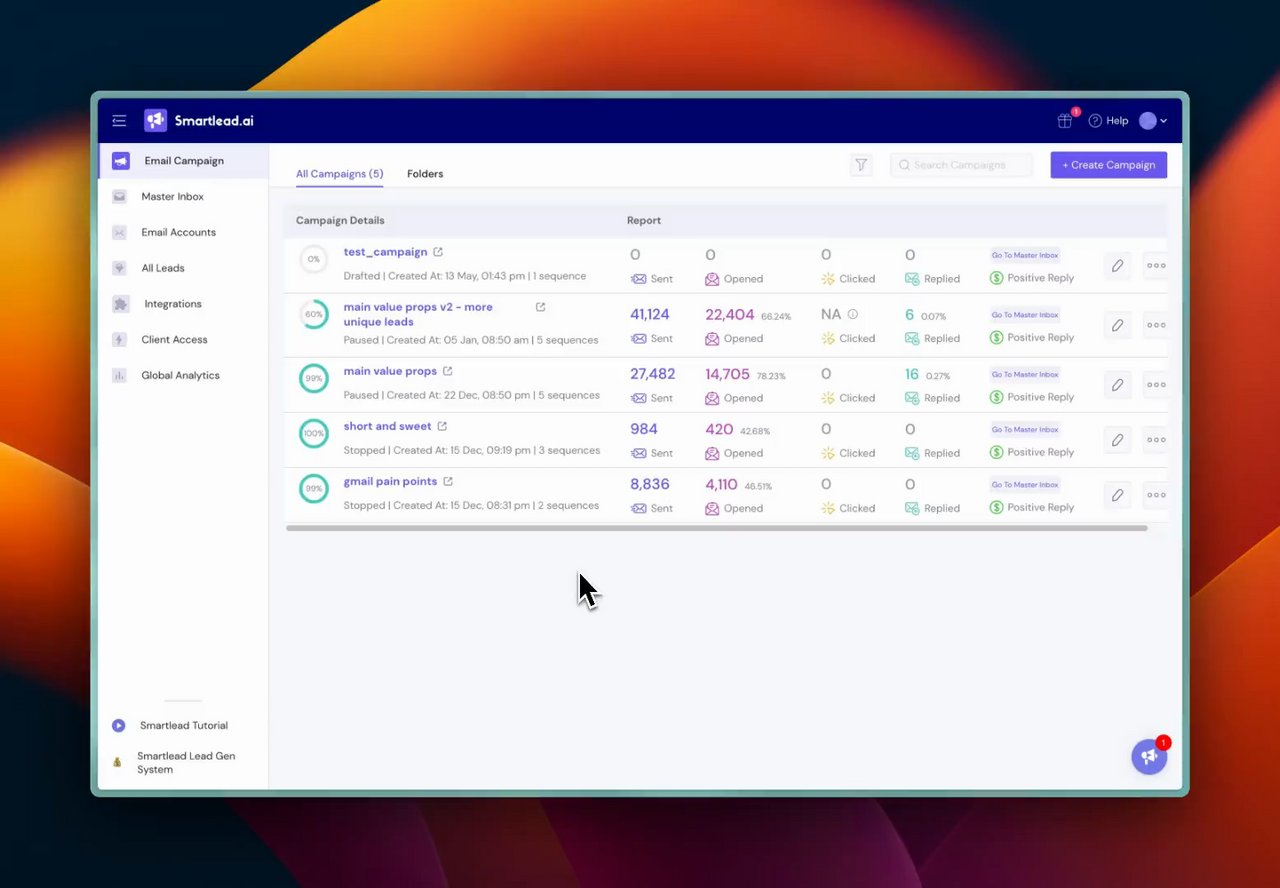1280x888 pixels.
Task: Open the gmail pain points campaign
Action: click(390, 481)
